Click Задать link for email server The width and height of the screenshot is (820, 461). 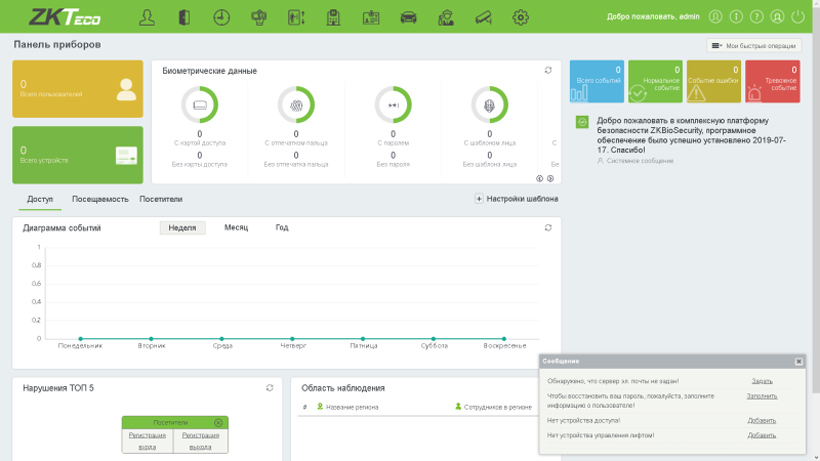tap(761, 381)
